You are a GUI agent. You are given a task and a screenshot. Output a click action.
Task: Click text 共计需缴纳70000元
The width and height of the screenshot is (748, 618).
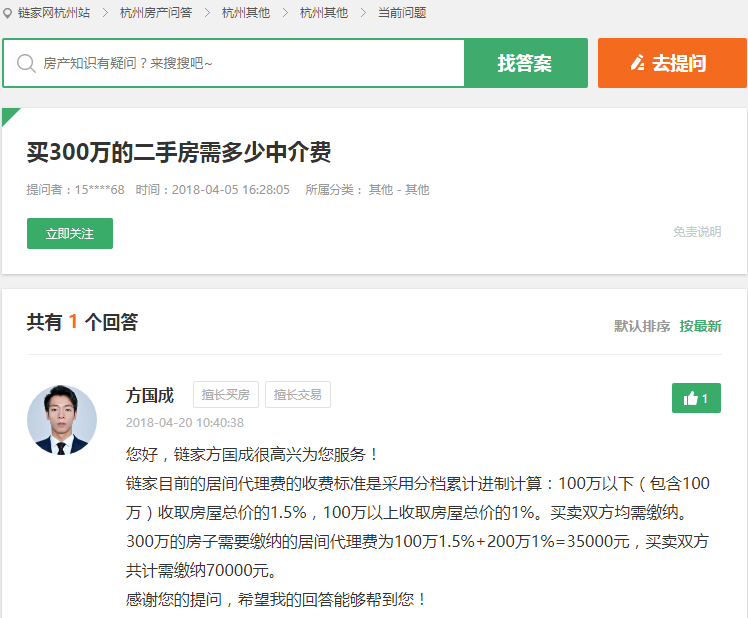201,570
